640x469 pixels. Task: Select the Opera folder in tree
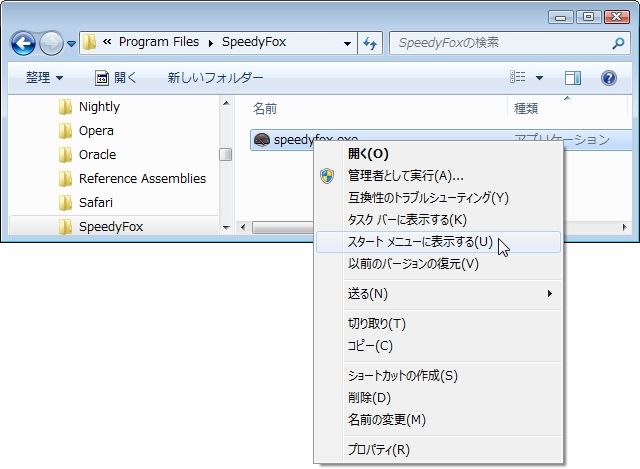pyautogui.click(x=96, y=131)
